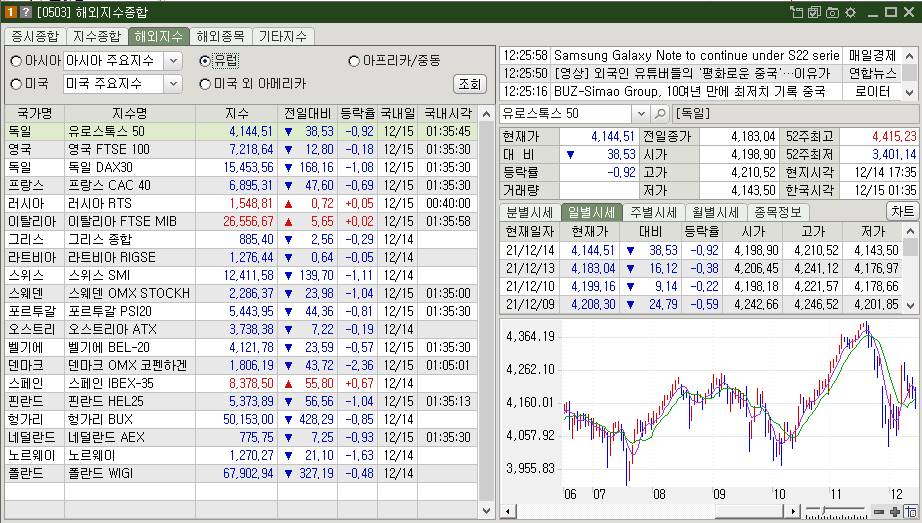
Task: Select the 아프리카/중동 radio button
Action: [x=354, y=61]
